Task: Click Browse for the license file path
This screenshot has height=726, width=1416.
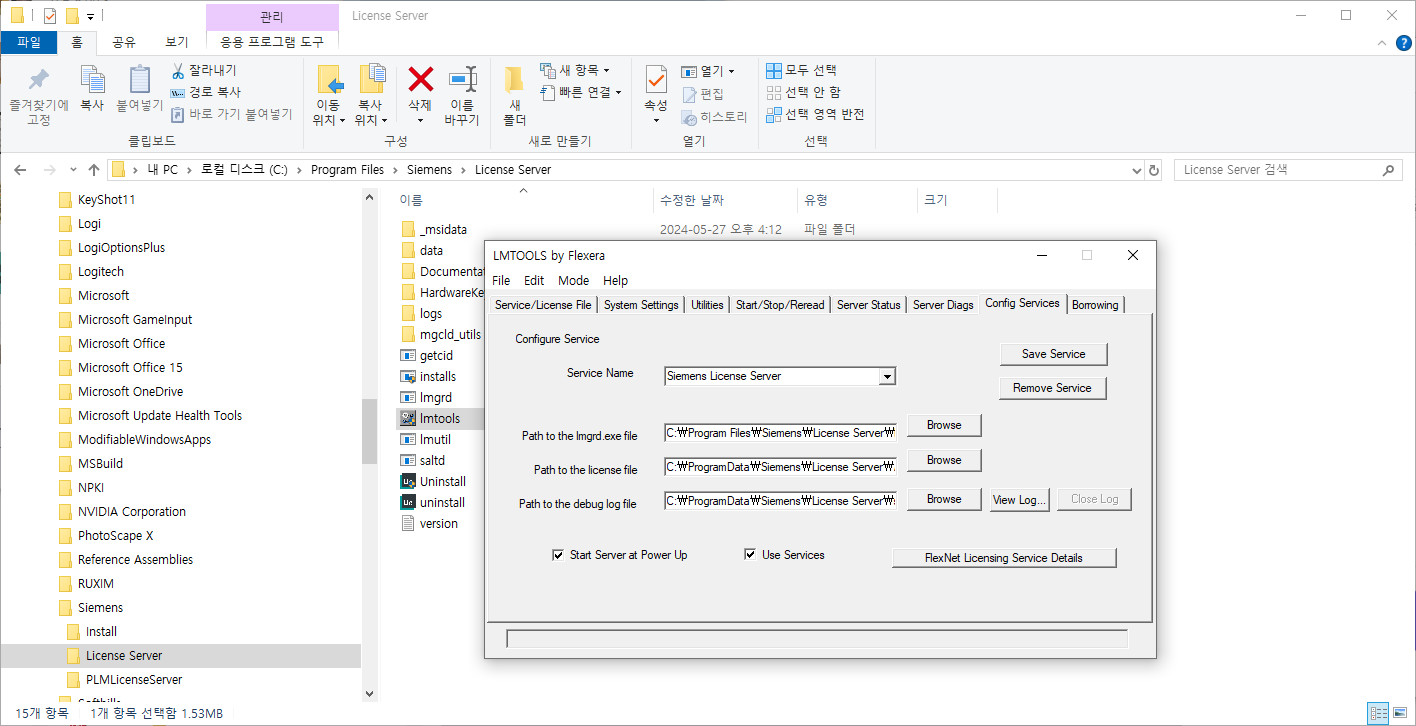Action: (944, 460)
